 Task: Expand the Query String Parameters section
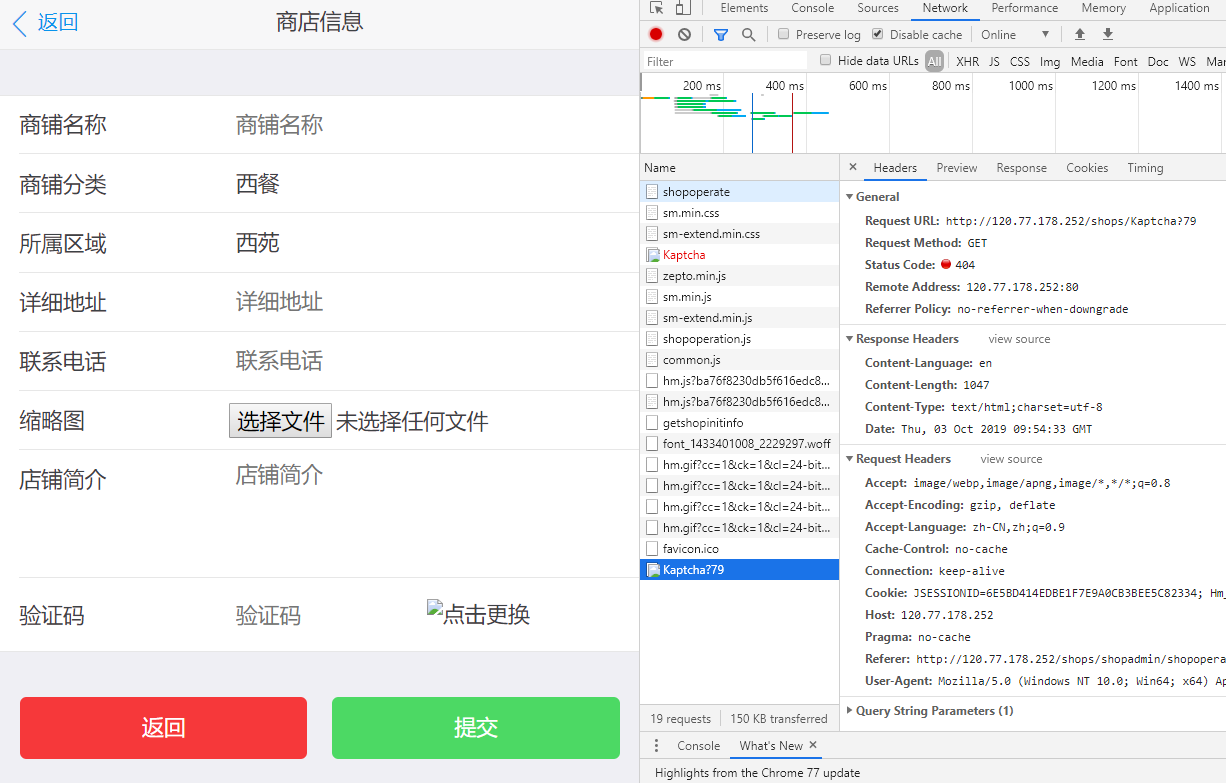851,710
